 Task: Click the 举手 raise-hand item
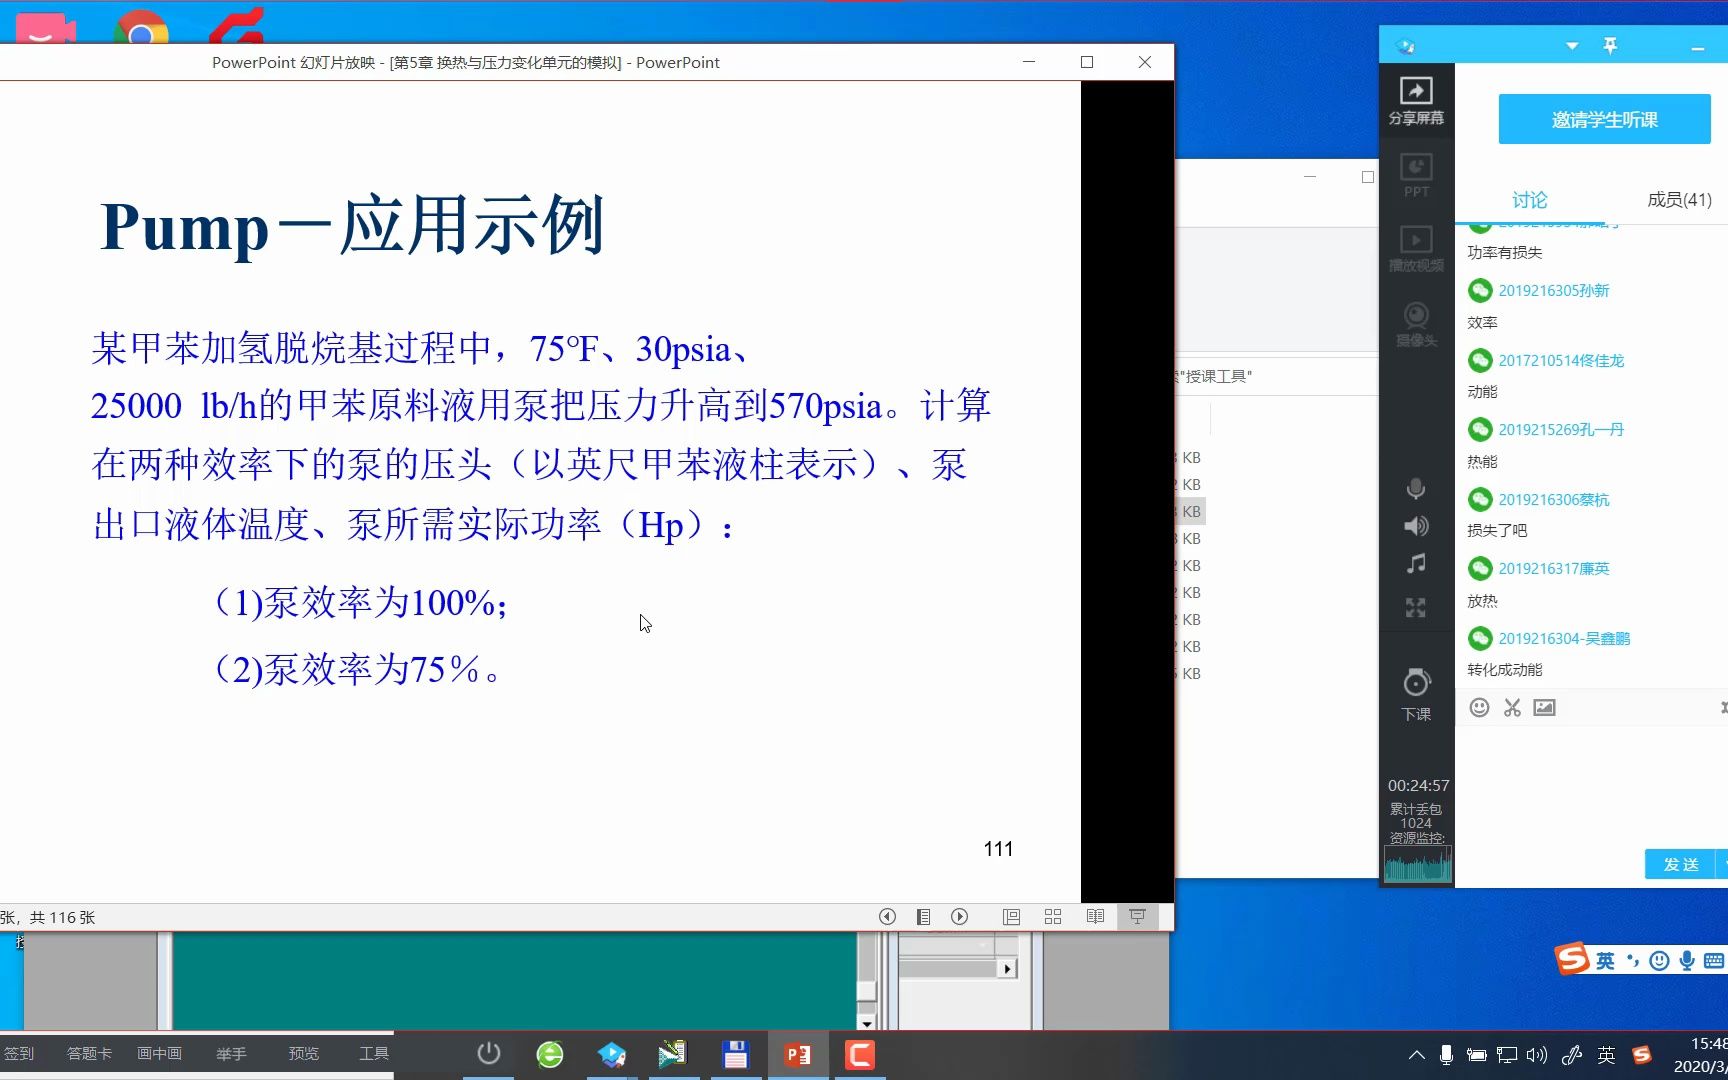[231, 1054]
